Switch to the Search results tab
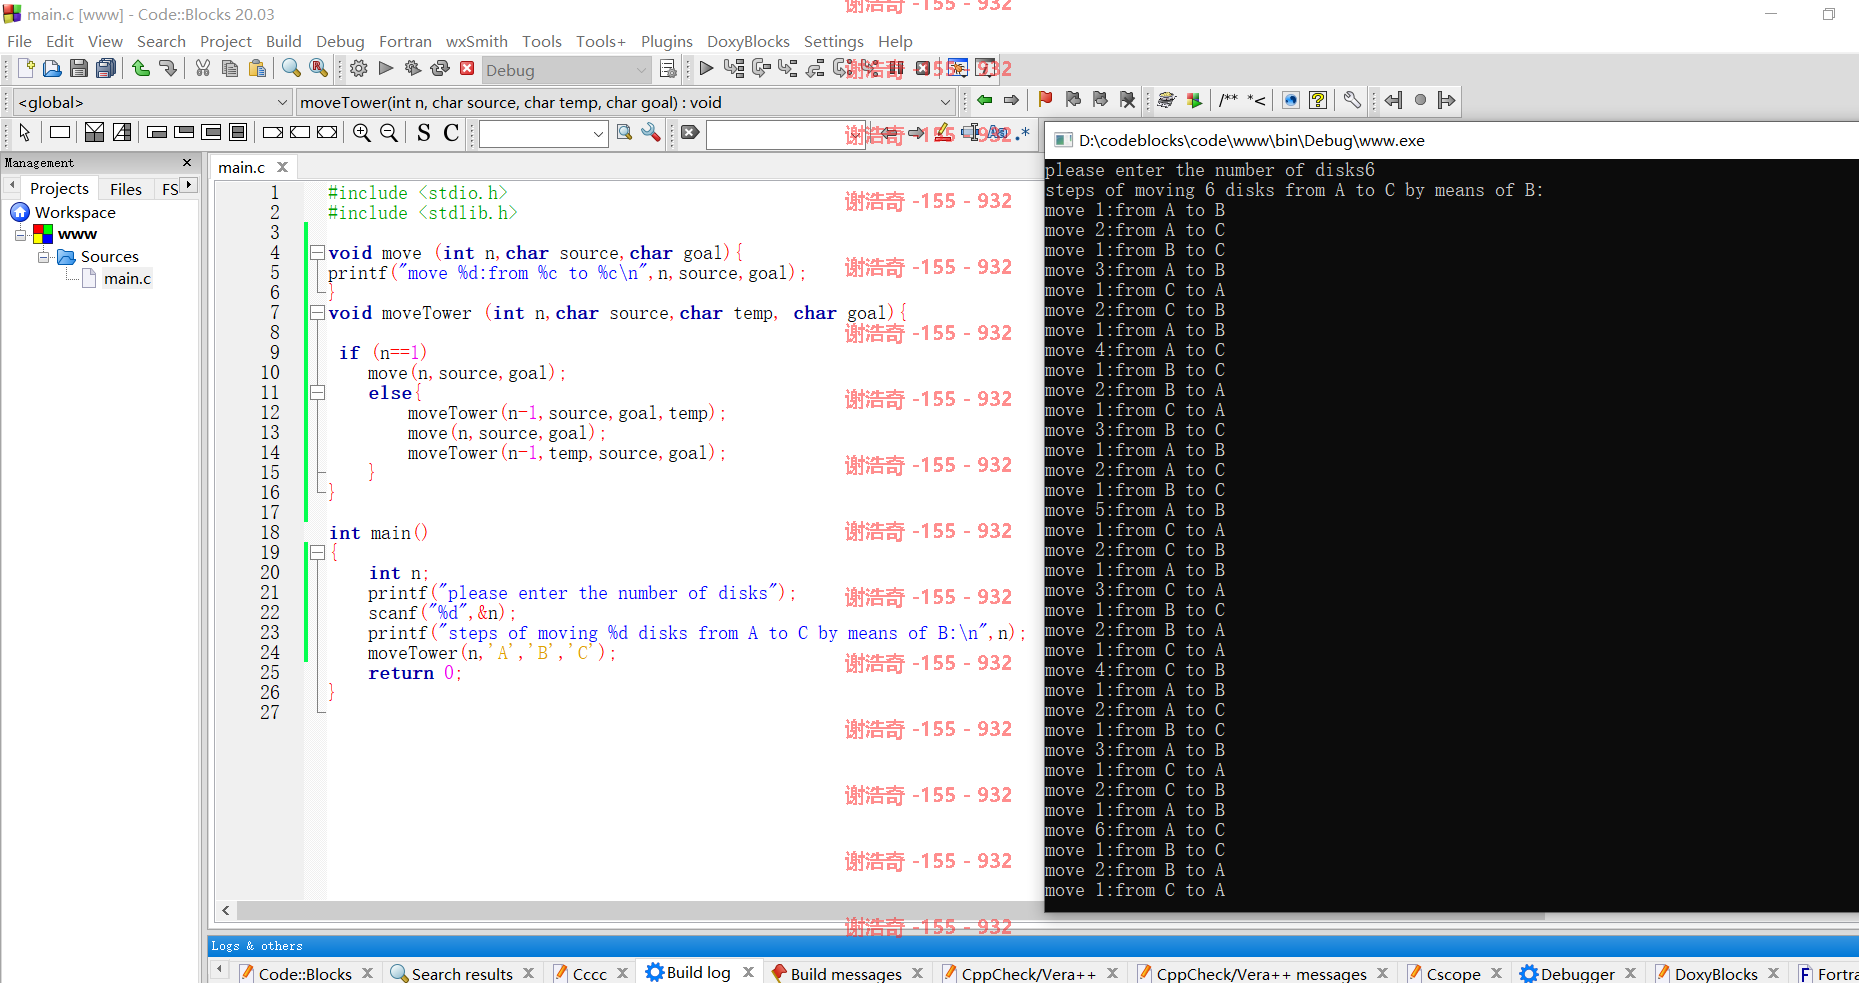1859x983 pixels. coord(462,973)
